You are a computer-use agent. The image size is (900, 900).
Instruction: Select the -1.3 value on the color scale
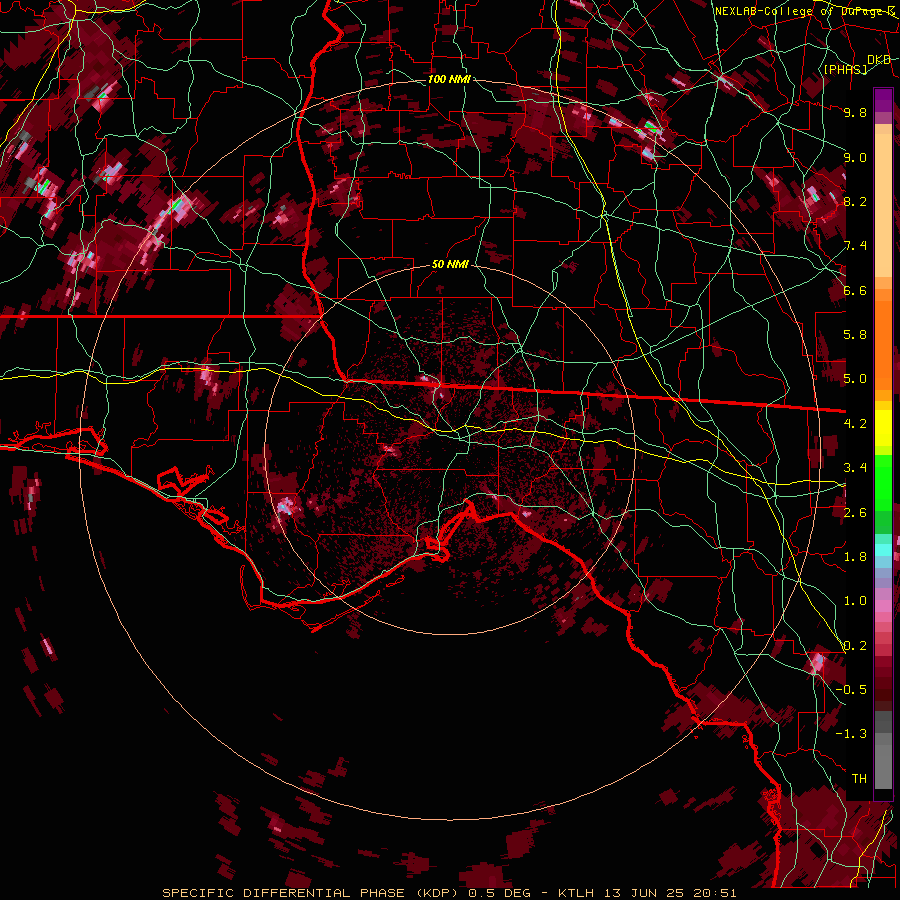click(x=851, y=734)
